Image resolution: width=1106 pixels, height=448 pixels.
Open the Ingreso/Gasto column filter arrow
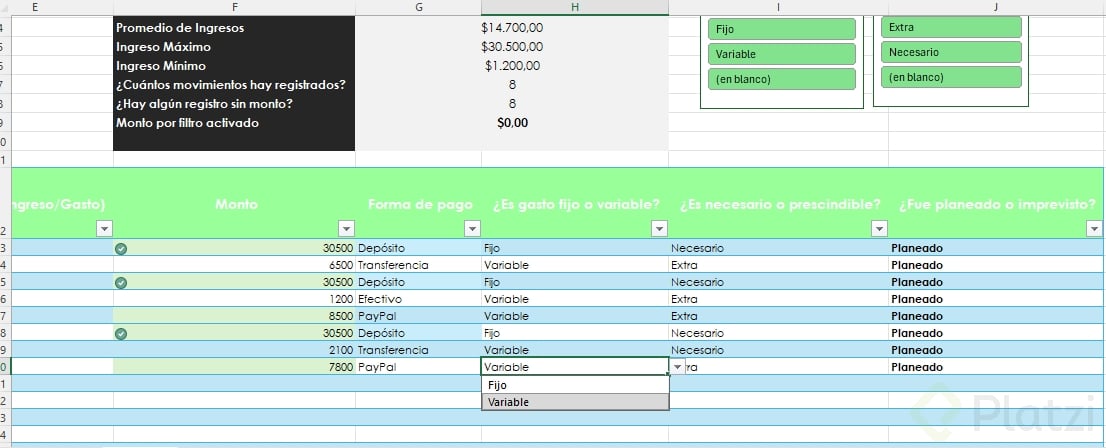click(104, 229)
